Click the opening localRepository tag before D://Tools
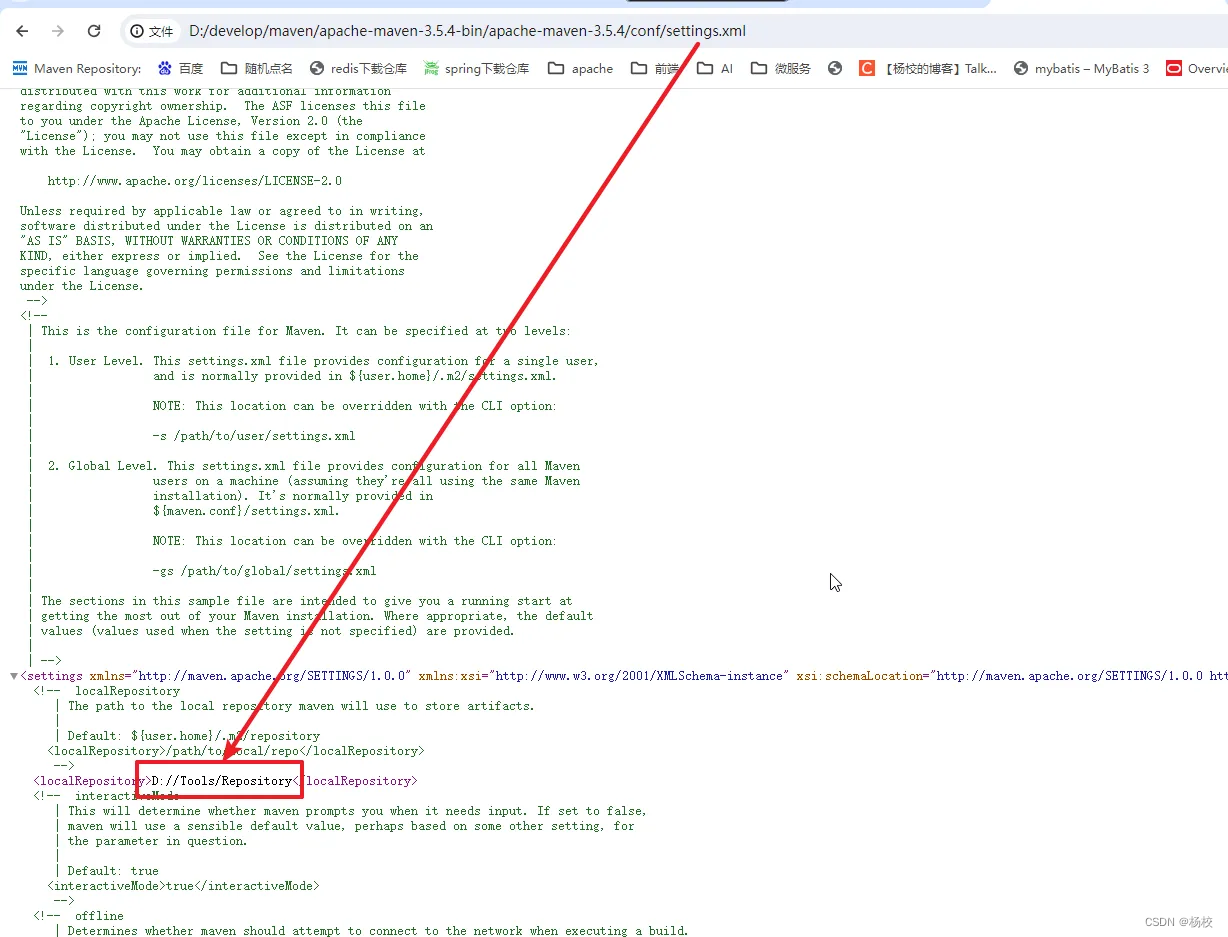Screen dimensions: 1228x937 point(93,781)
